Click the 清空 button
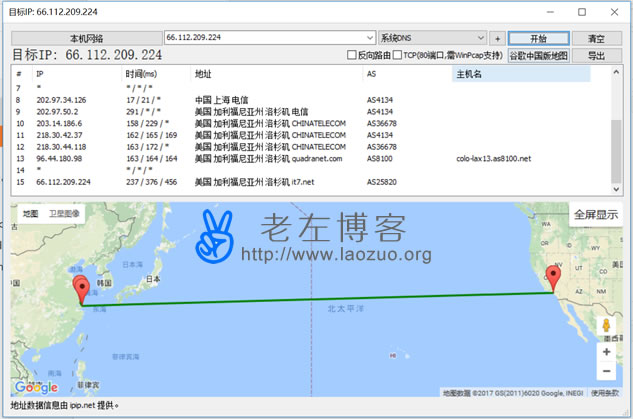Image resolution: width=633 pixels, height=419 pixels. pos(596,37)
